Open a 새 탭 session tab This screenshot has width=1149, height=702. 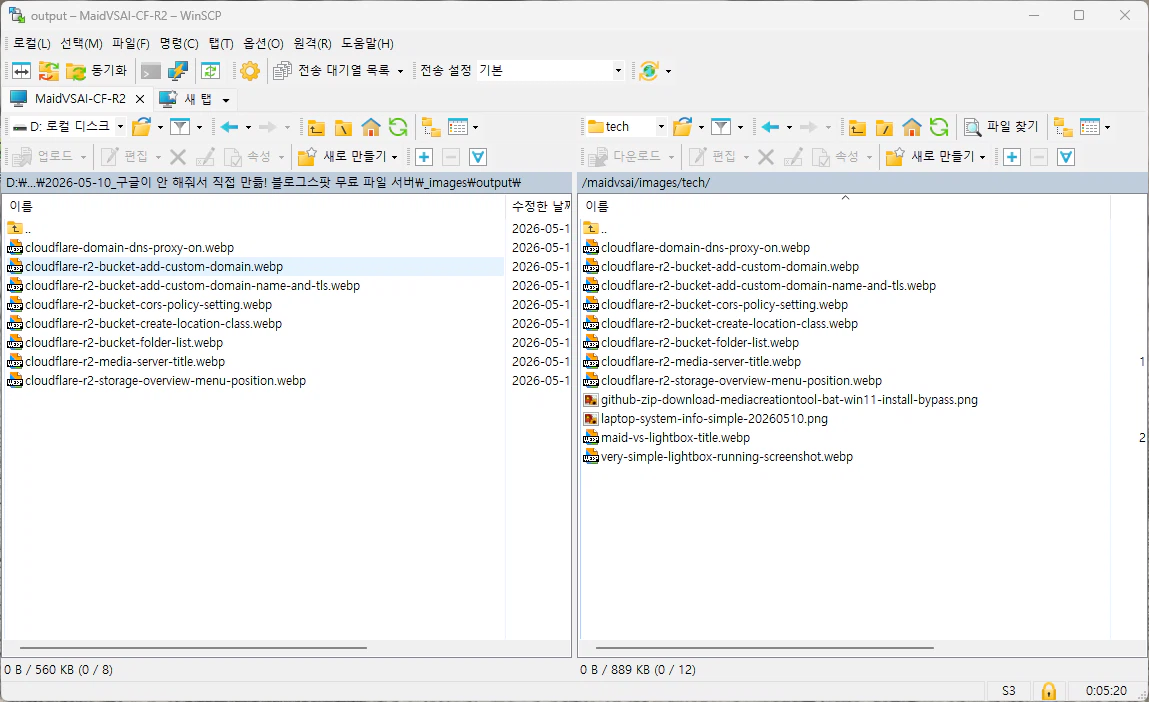[x=186, y=99]
